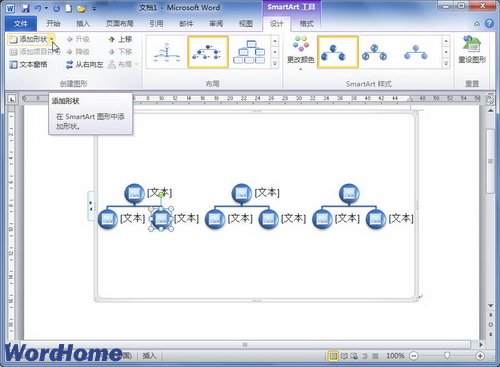Viewport: 500px width, 367px height.
Task: Click Add Bullet (添加项目符号) button
Action: pos(35,52)
